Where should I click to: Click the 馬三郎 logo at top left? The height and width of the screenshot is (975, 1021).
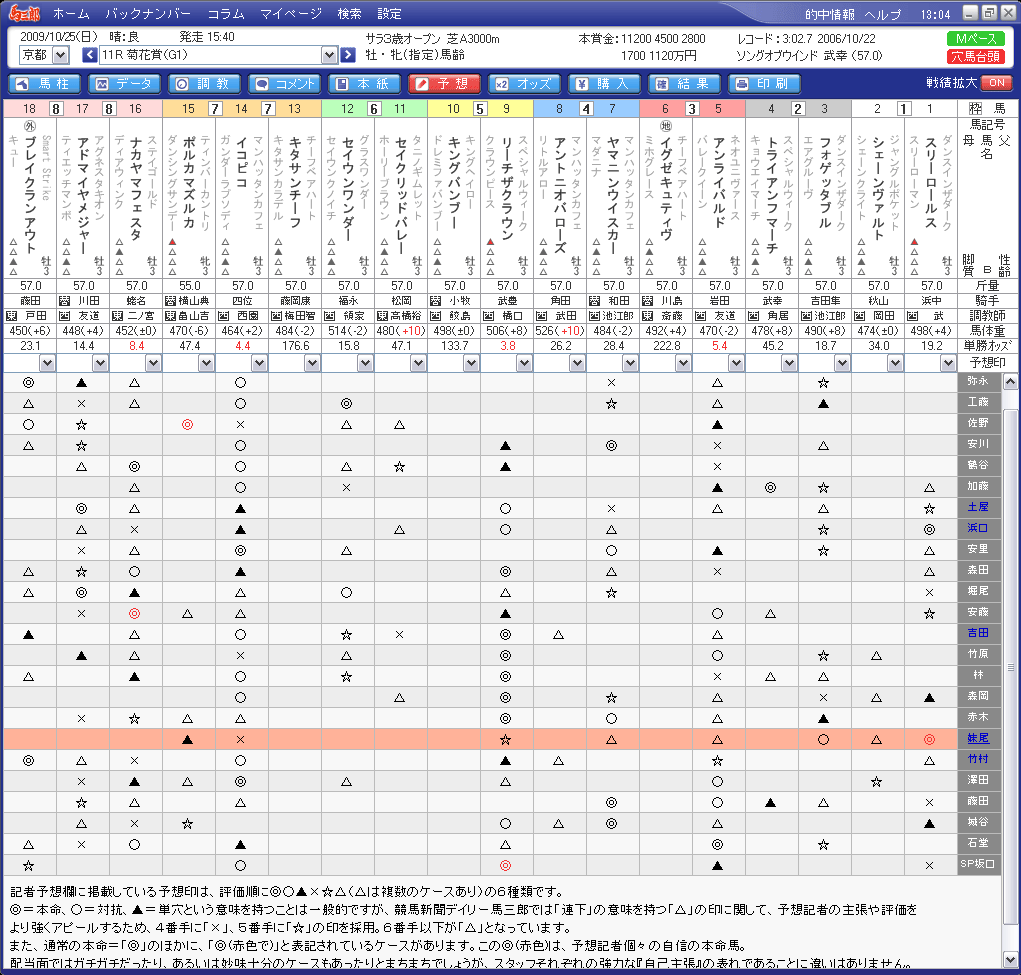[x=24, y=13]
